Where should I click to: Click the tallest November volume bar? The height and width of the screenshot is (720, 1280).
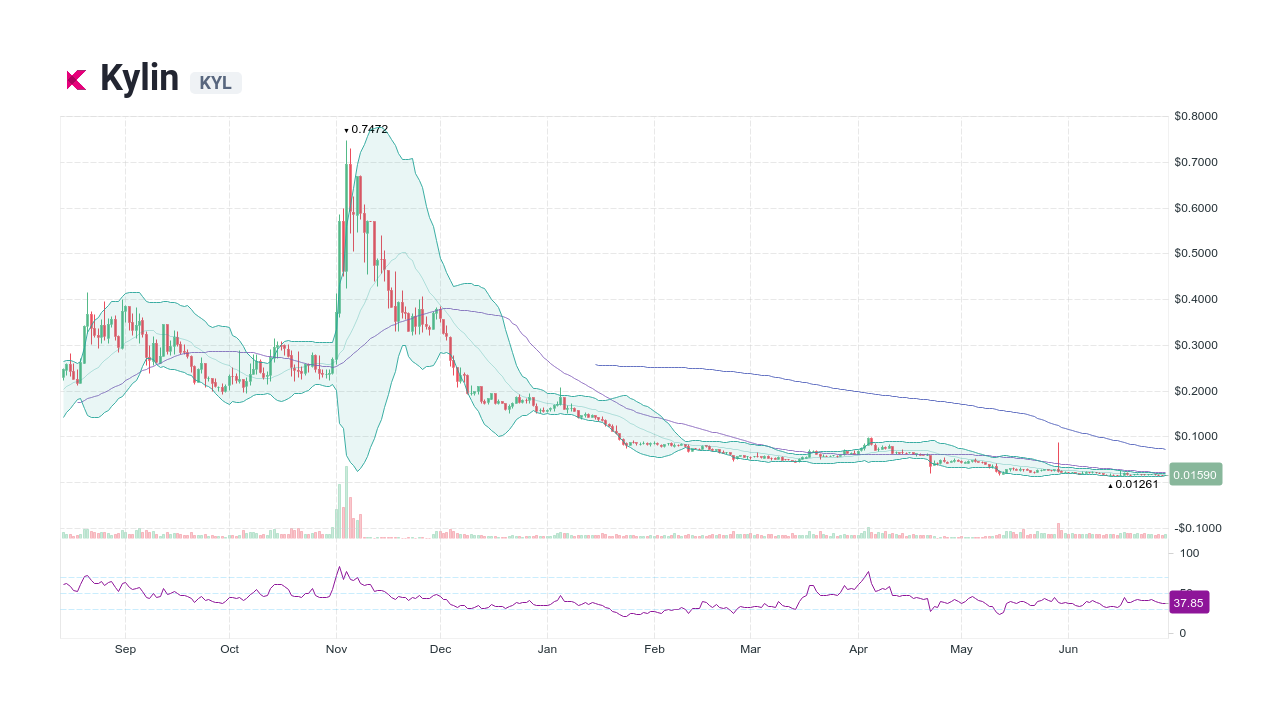(x=346, y=502)
